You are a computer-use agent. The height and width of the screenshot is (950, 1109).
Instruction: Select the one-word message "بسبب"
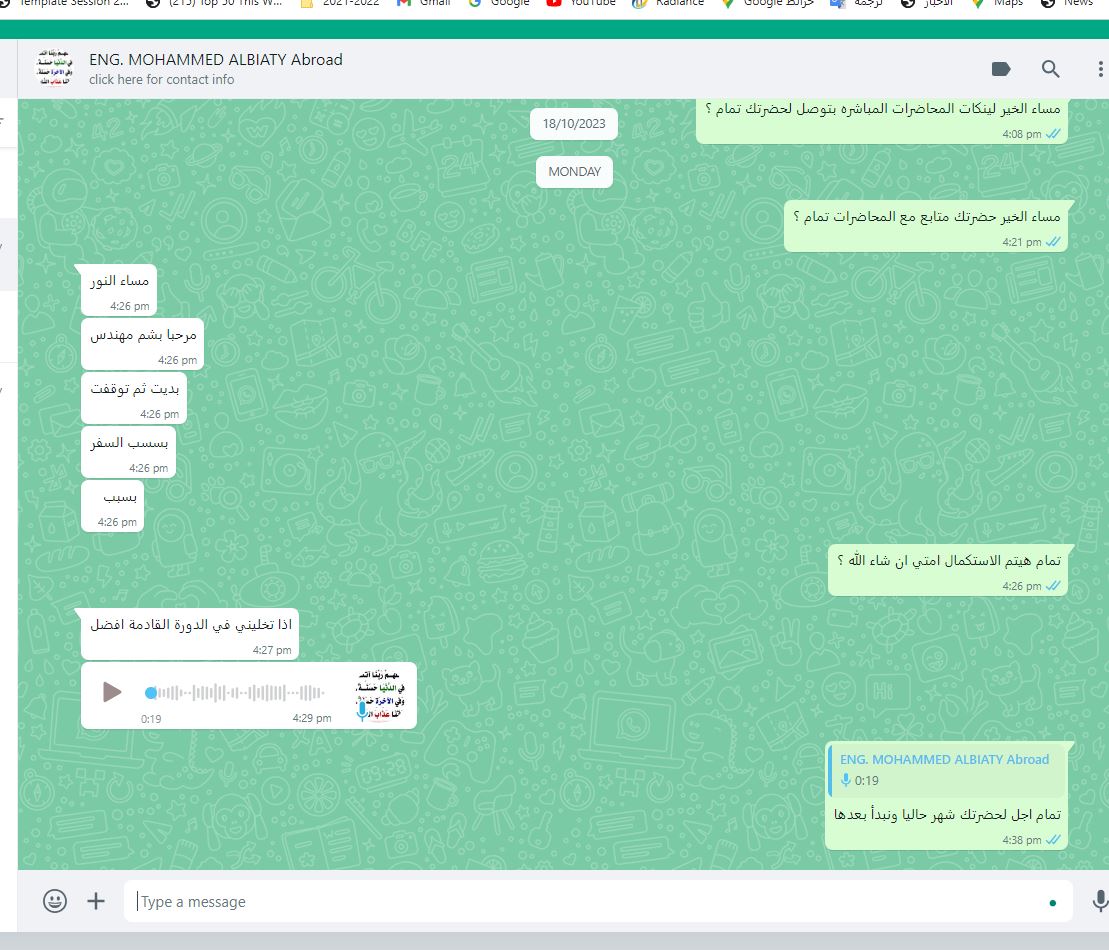pyautogui.click(x=112, y=506)
